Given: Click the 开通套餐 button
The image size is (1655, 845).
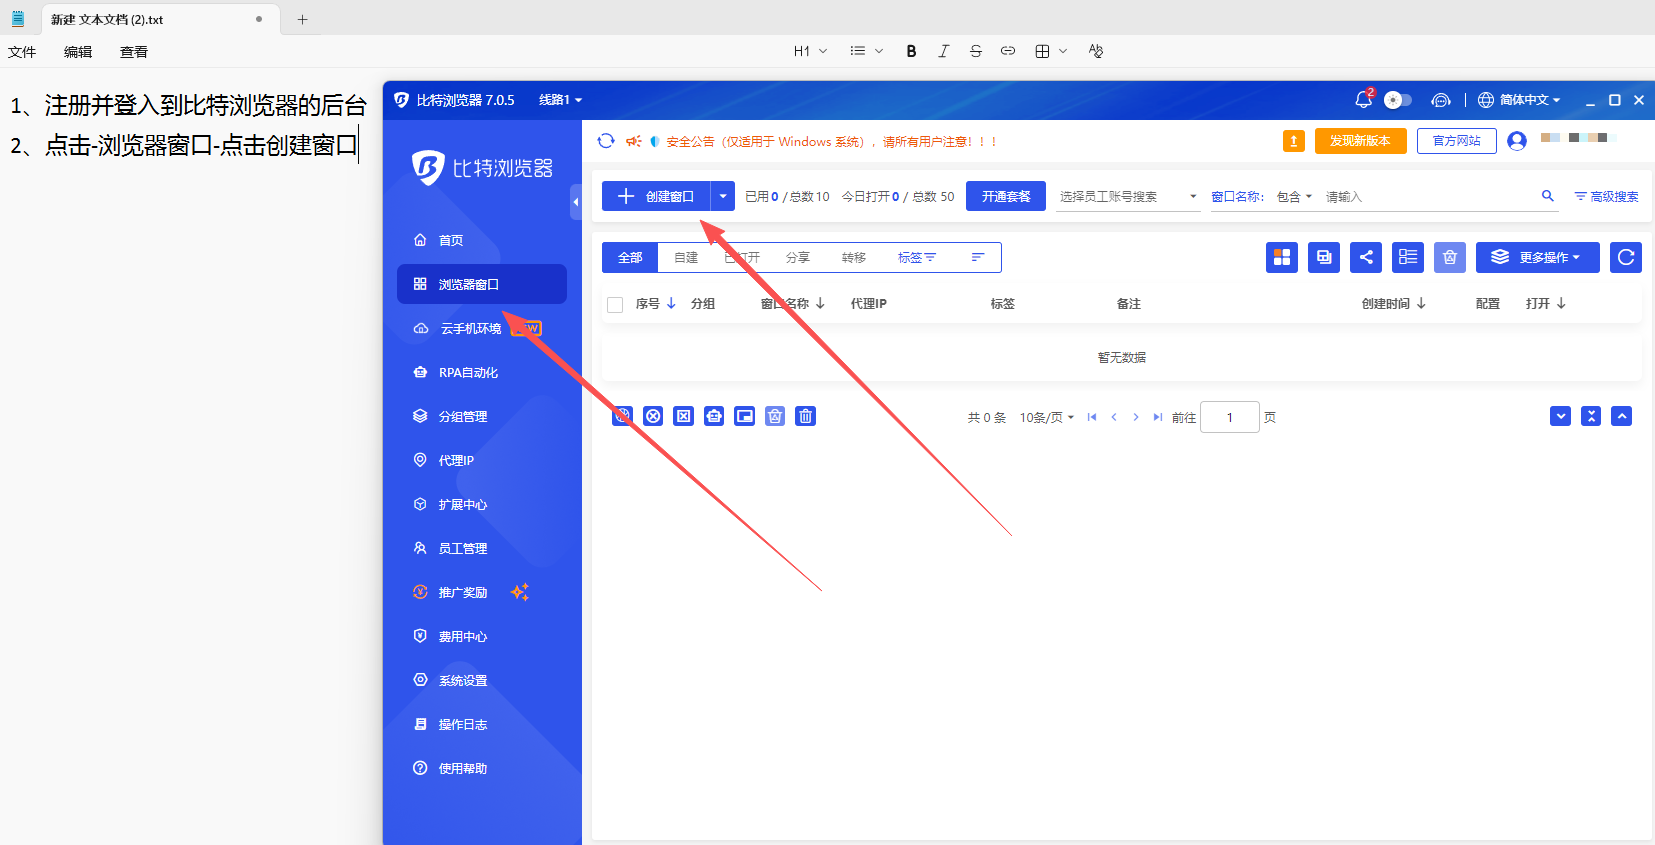Looking at the screenshot, I should (x=1006, y=196).
